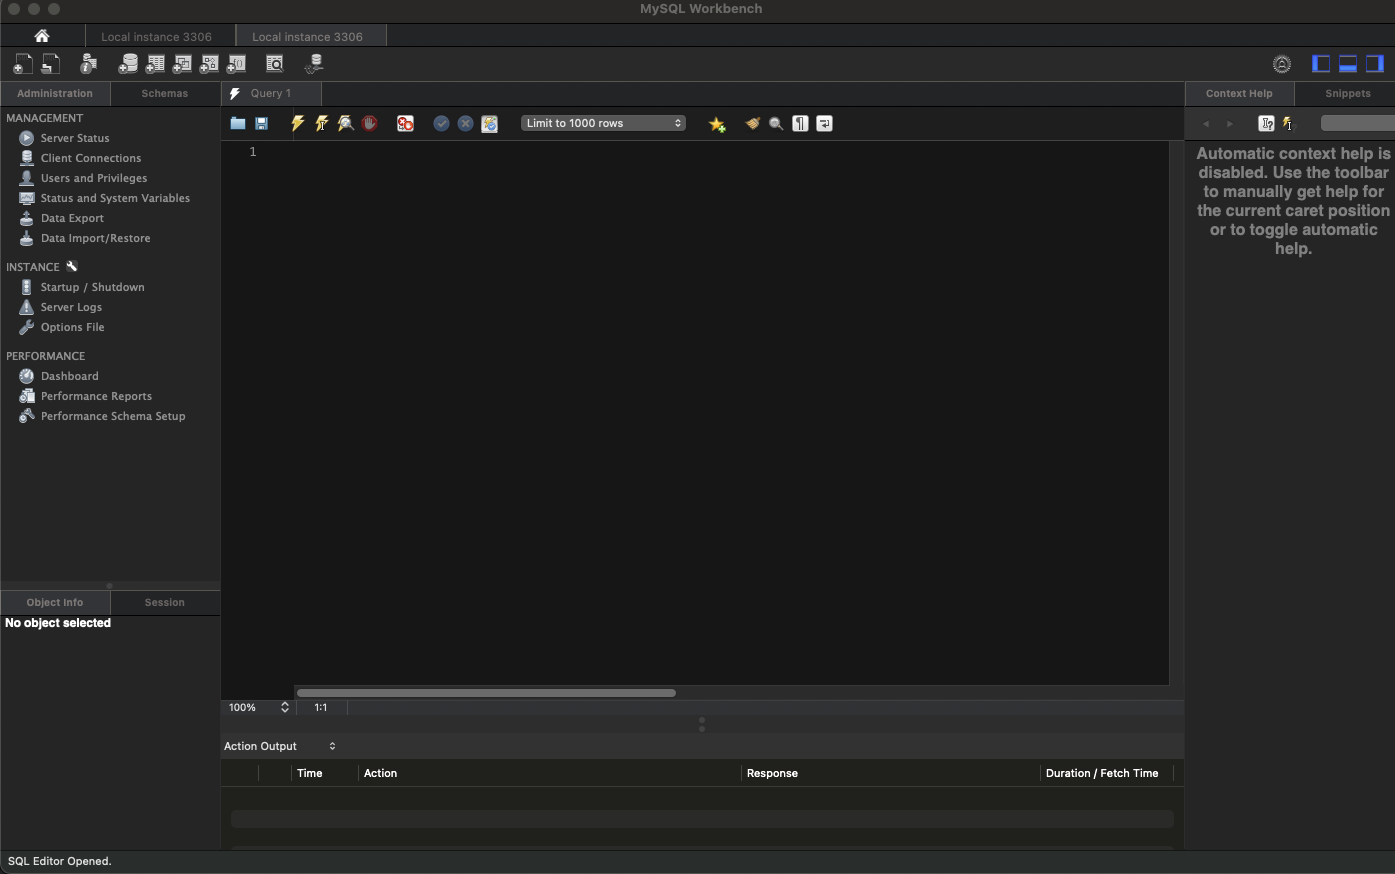1395x874 pixels.
Task: Open the Workbench preferences gear icon
Action: click(x=1281, y=64)
